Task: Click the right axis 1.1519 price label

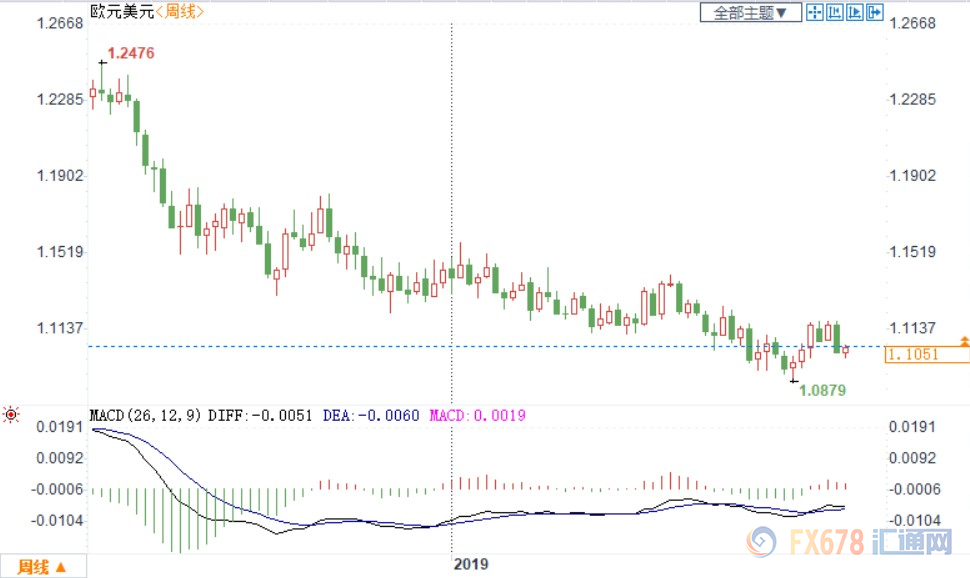Action: (912, 252)
